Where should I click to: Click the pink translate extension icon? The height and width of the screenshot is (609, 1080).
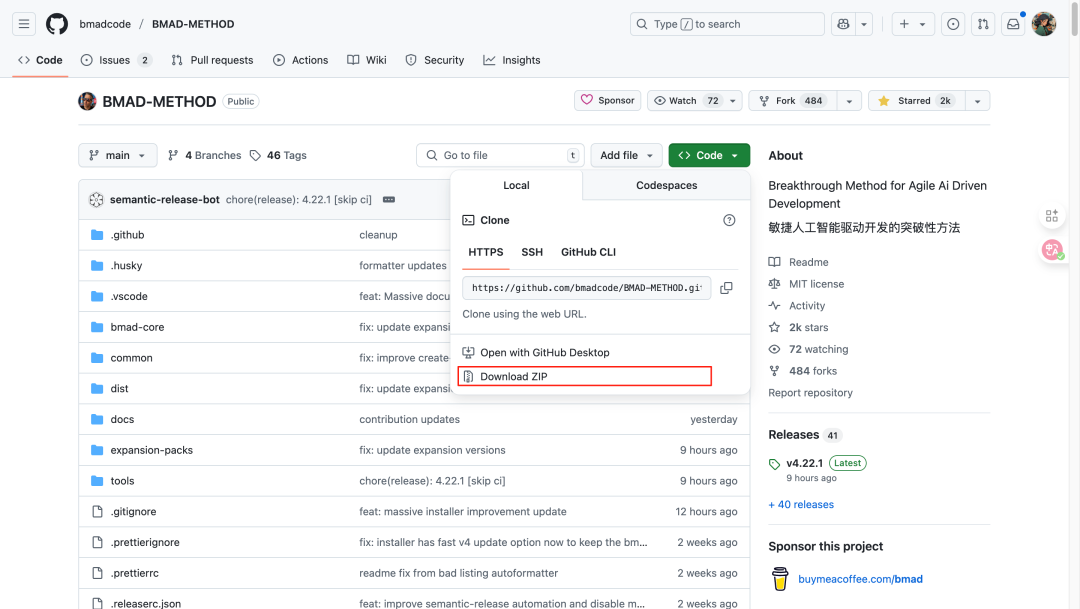pos(1052,249)
